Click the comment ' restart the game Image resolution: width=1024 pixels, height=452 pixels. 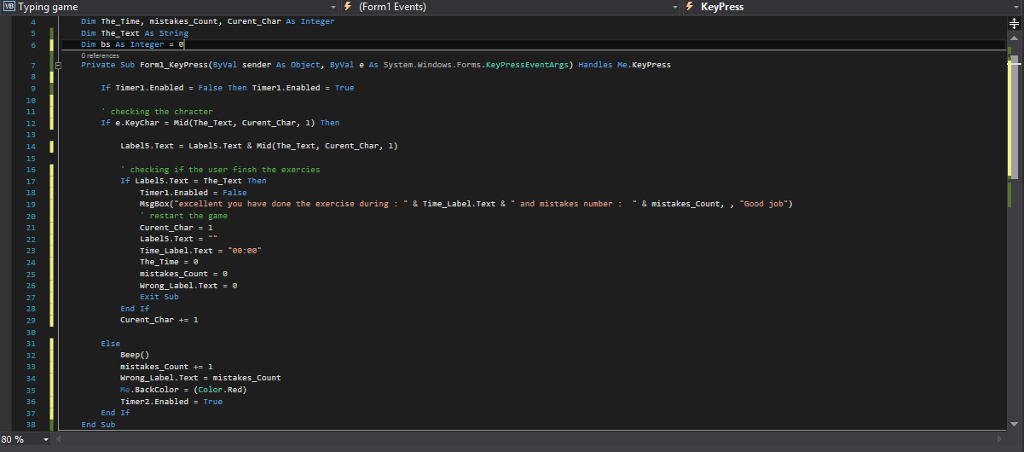pyautogui.click(x=182, y=216)
